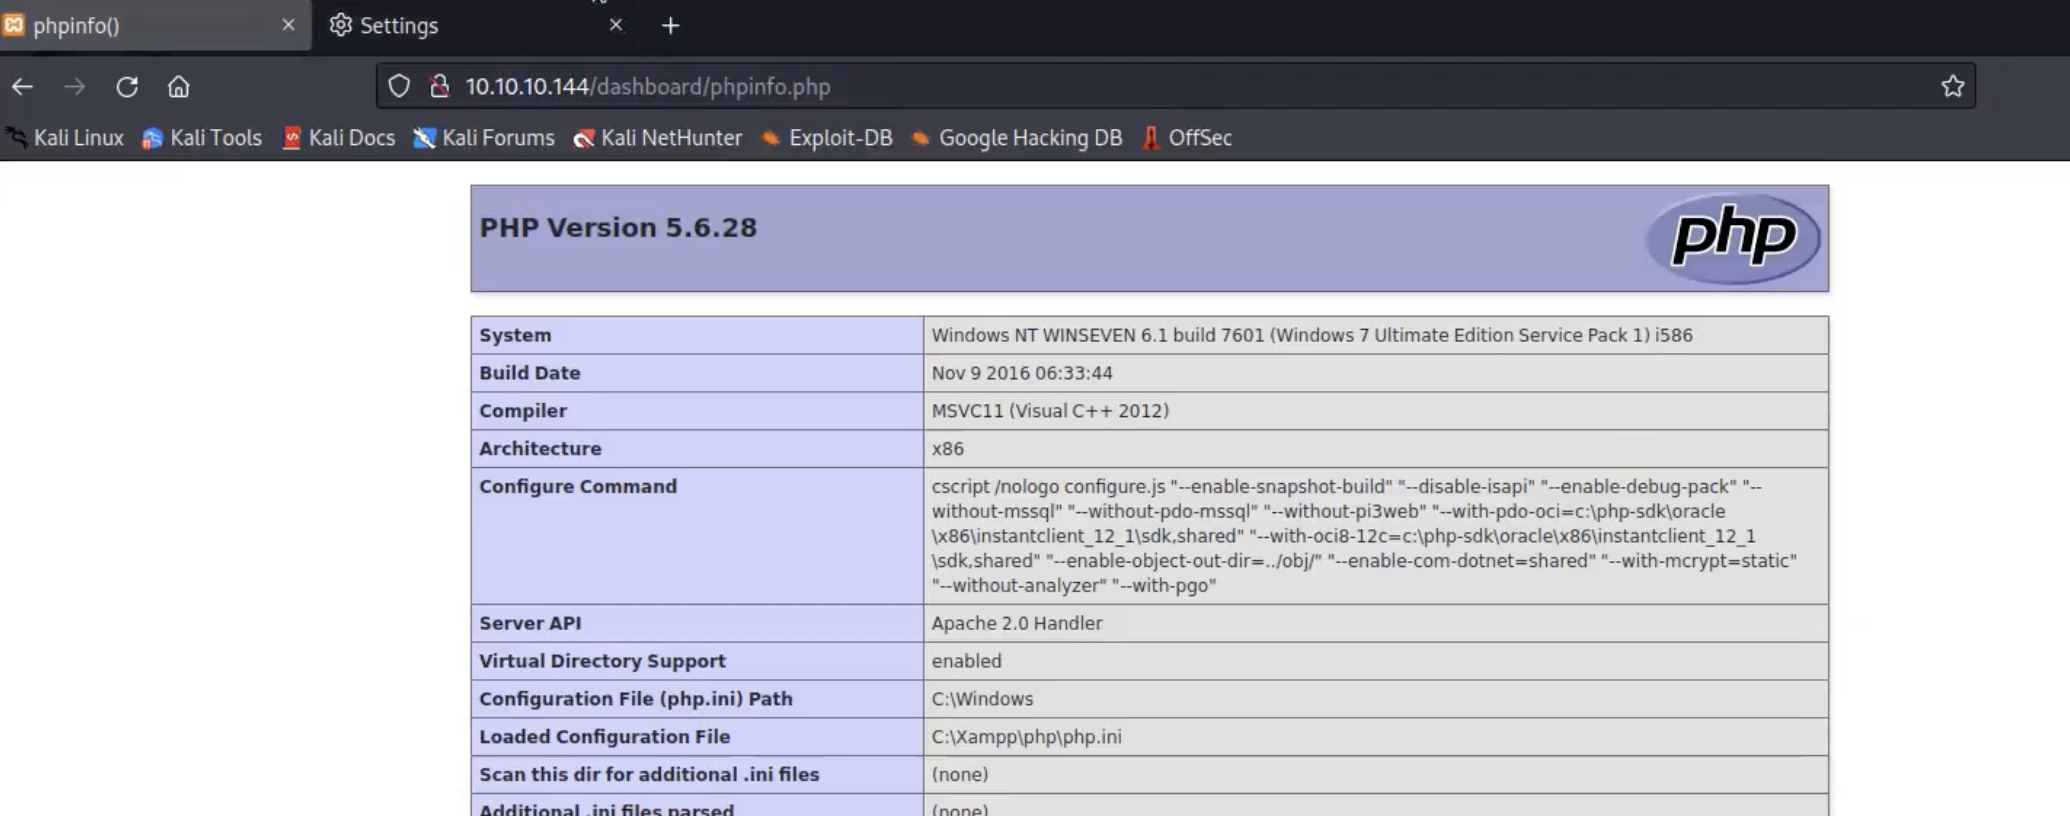Click the PHP logo image
This screenshot has height=816, width=2070.
[x=1732, y=238]
